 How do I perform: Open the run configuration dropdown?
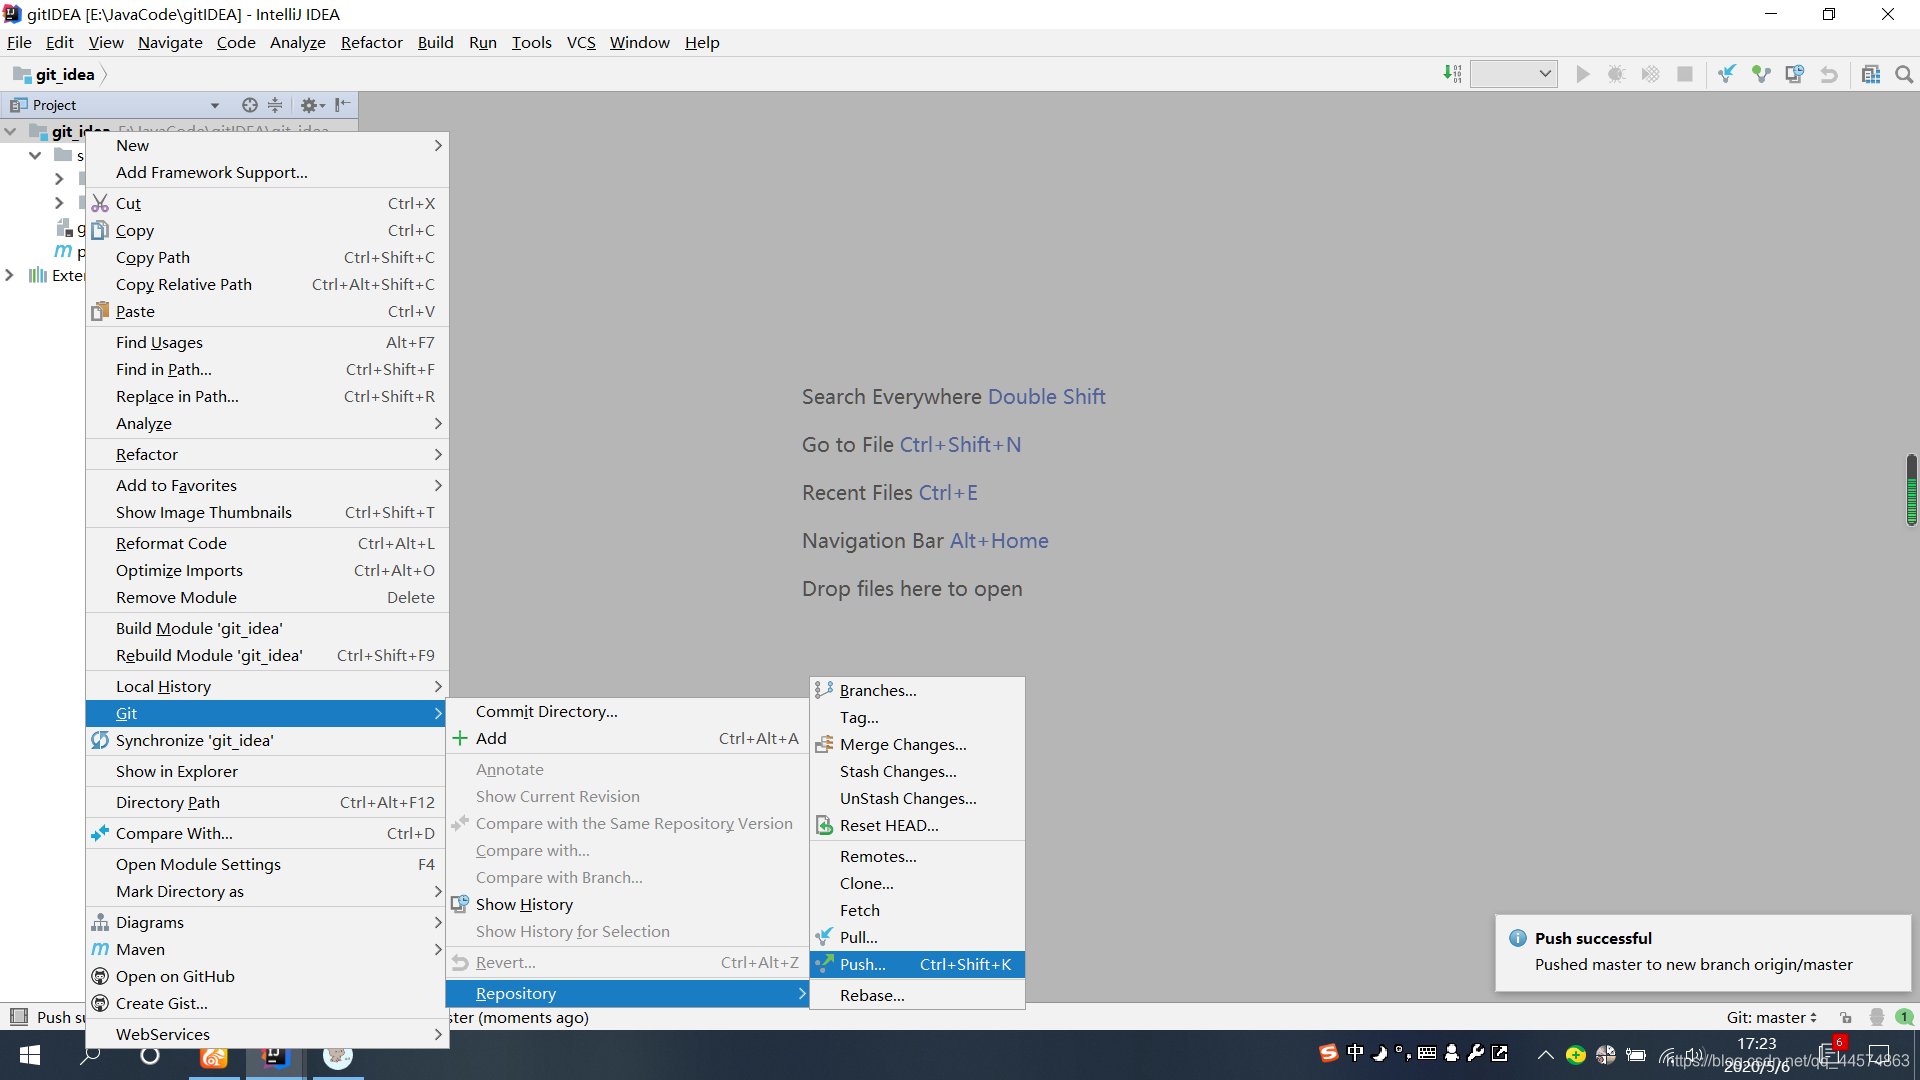1513,74
